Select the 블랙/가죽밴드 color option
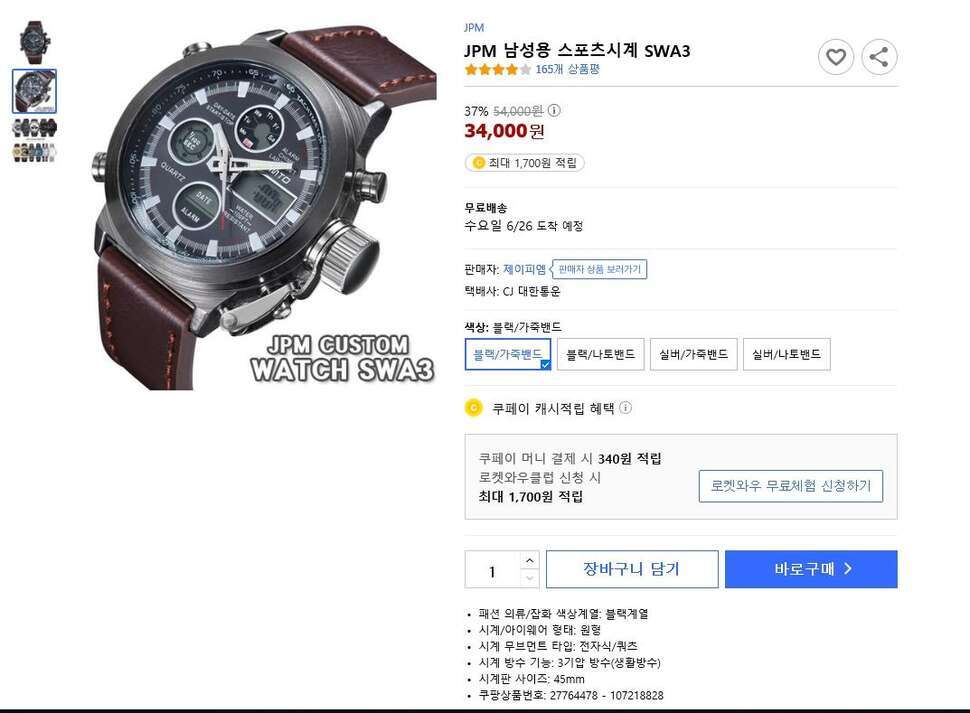This screenshot has width=970, height=713. pyautogui.click(x=508, y=354)
